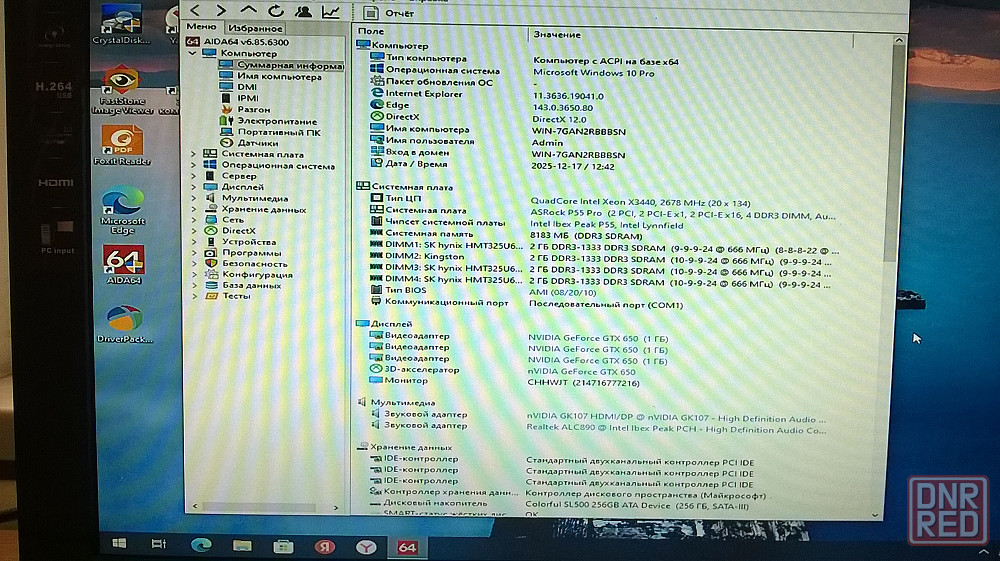Image resolution: width=1000 pixels, height=561 pixels.
Task: Click the Forward navigation arrow in toolbar
Action: [221, 12]
